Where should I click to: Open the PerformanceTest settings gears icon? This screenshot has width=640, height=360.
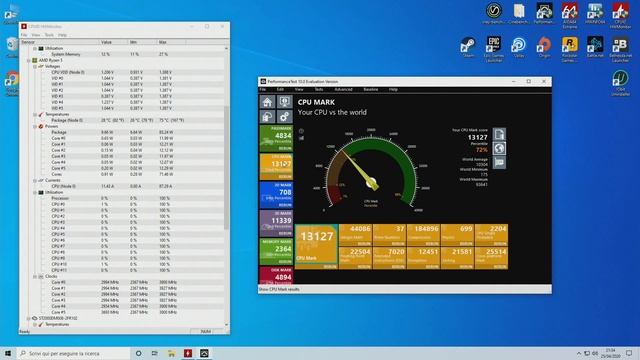pos(284,117)
